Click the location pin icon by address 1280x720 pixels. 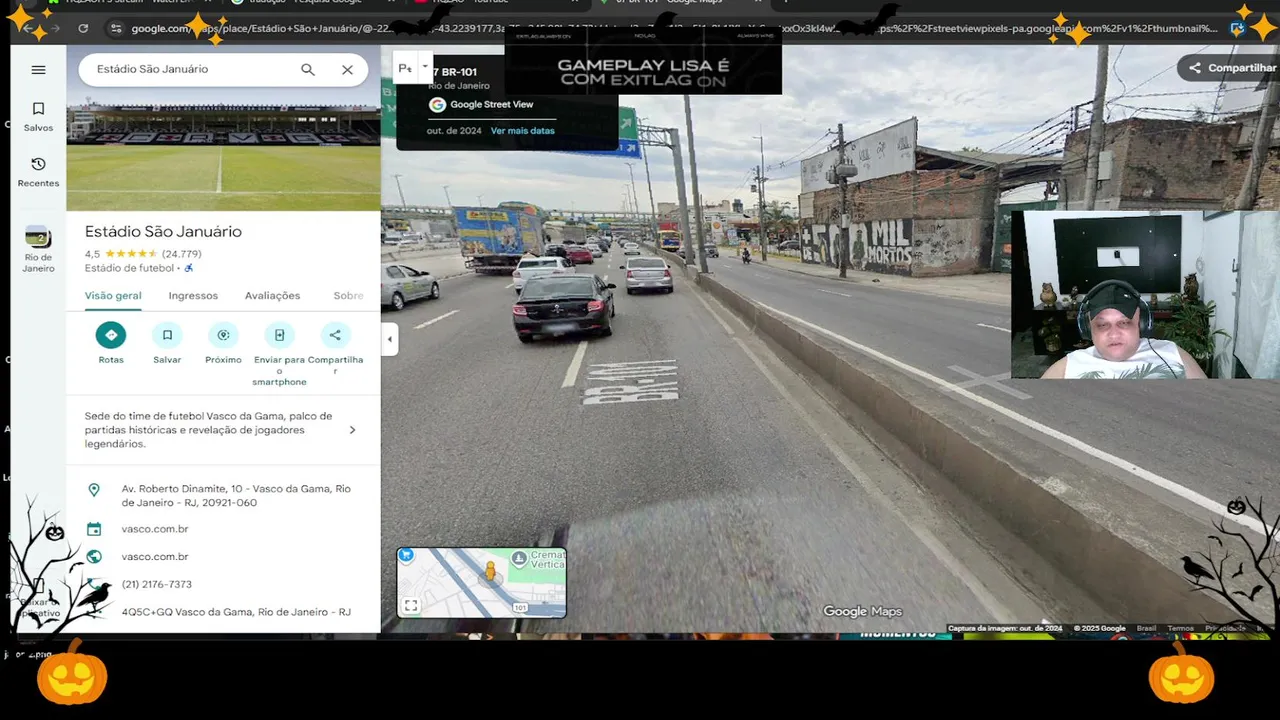pyautogui.click(x=94, y=490)
